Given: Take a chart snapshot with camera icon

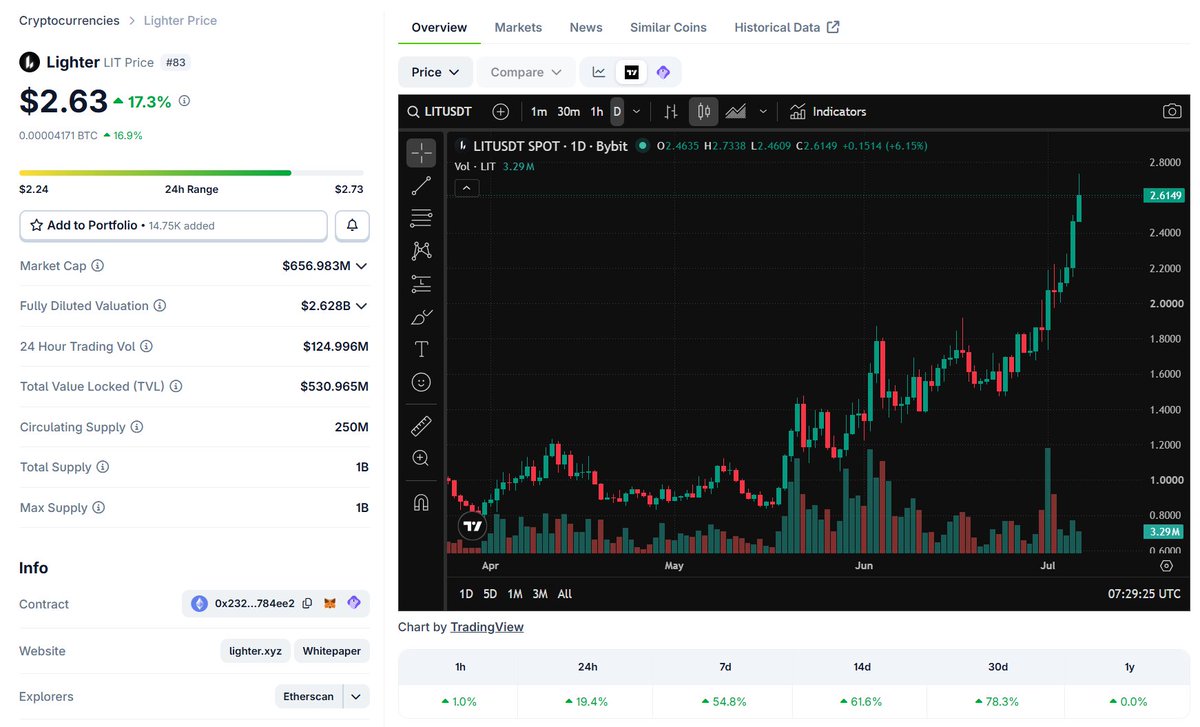Looking at the screenshot, I should pos(1172,111).
